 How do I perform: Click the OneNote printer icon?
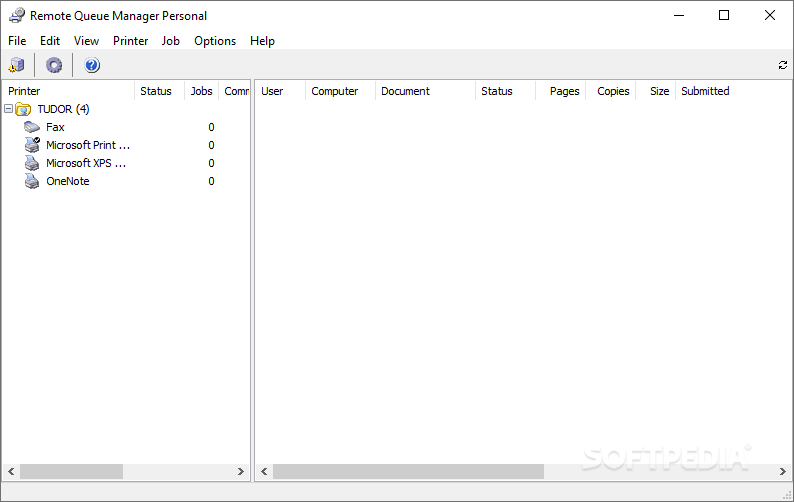click(32, 181)
